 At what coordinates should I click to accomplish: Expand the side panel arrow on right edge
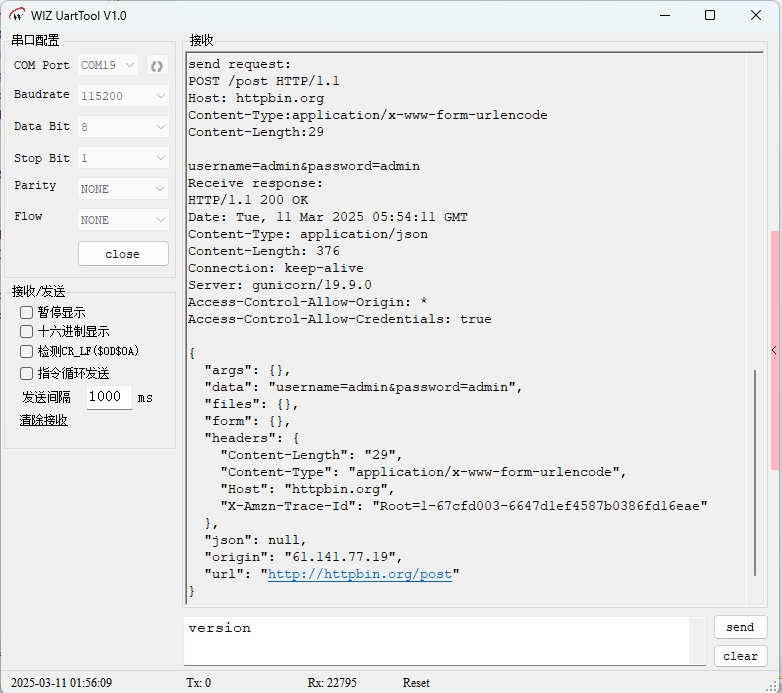774,350
